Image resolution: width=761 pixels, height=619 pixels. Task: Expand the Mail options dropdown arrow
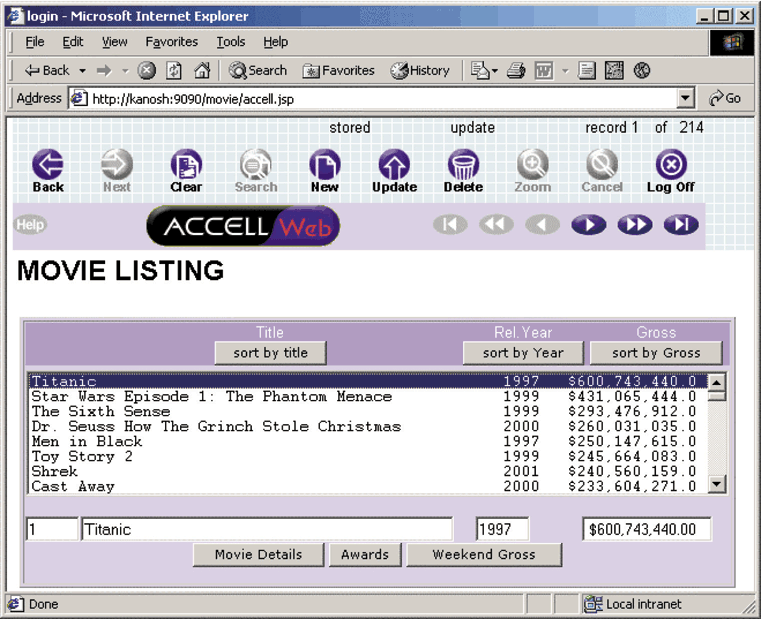click(x=495, y=71)
